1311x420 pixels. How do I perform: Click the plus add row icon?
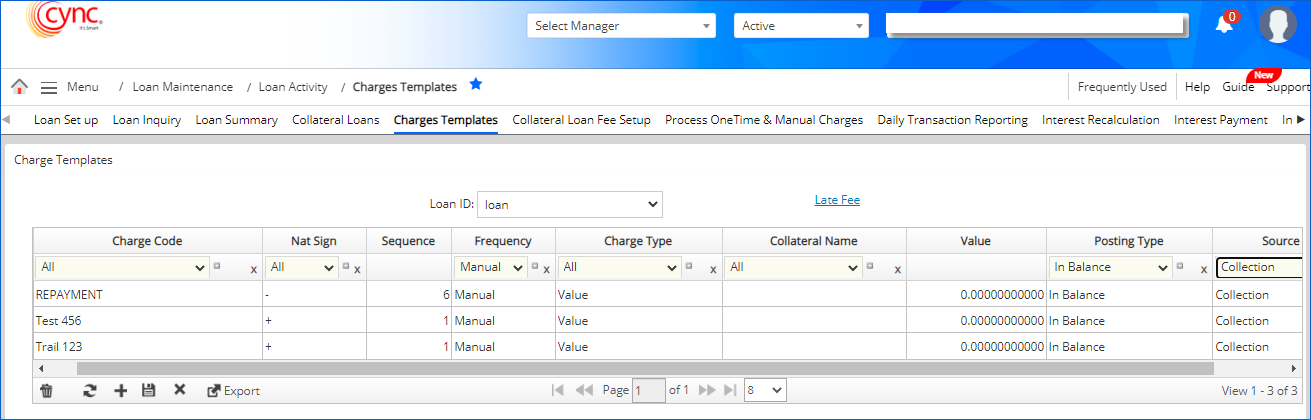(120, 390)
